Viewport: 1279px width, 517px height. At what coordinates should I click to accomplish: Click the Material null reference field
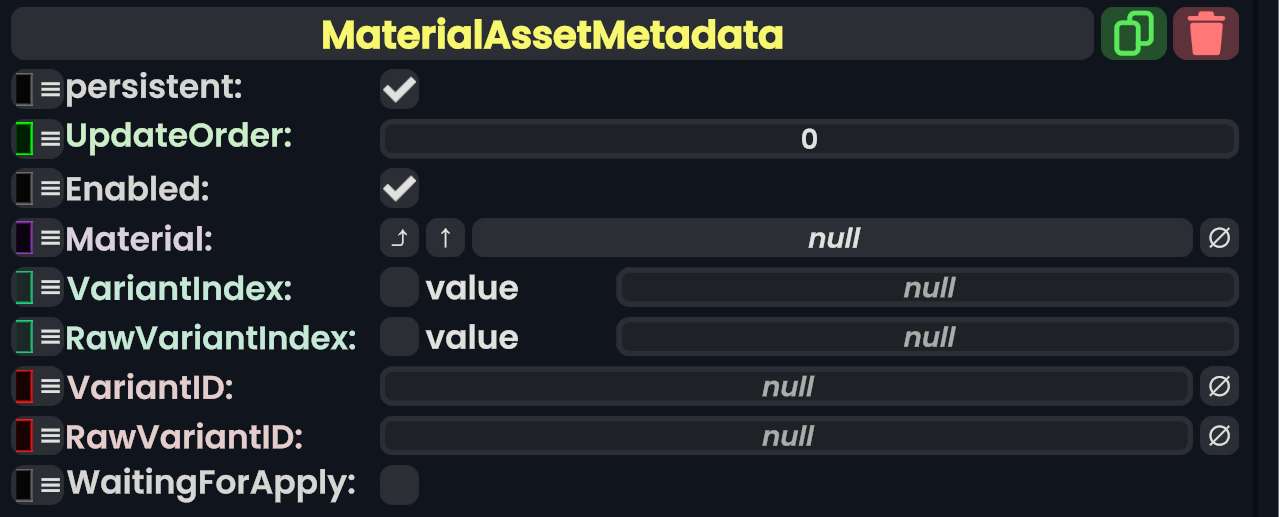tap(832, 238)
